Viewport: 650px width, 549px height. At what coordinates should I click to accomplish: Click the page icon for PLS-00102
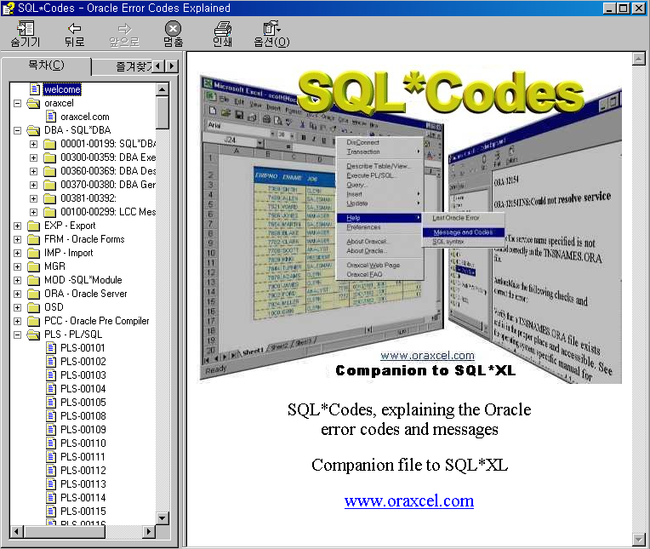(x=51, y=362)
